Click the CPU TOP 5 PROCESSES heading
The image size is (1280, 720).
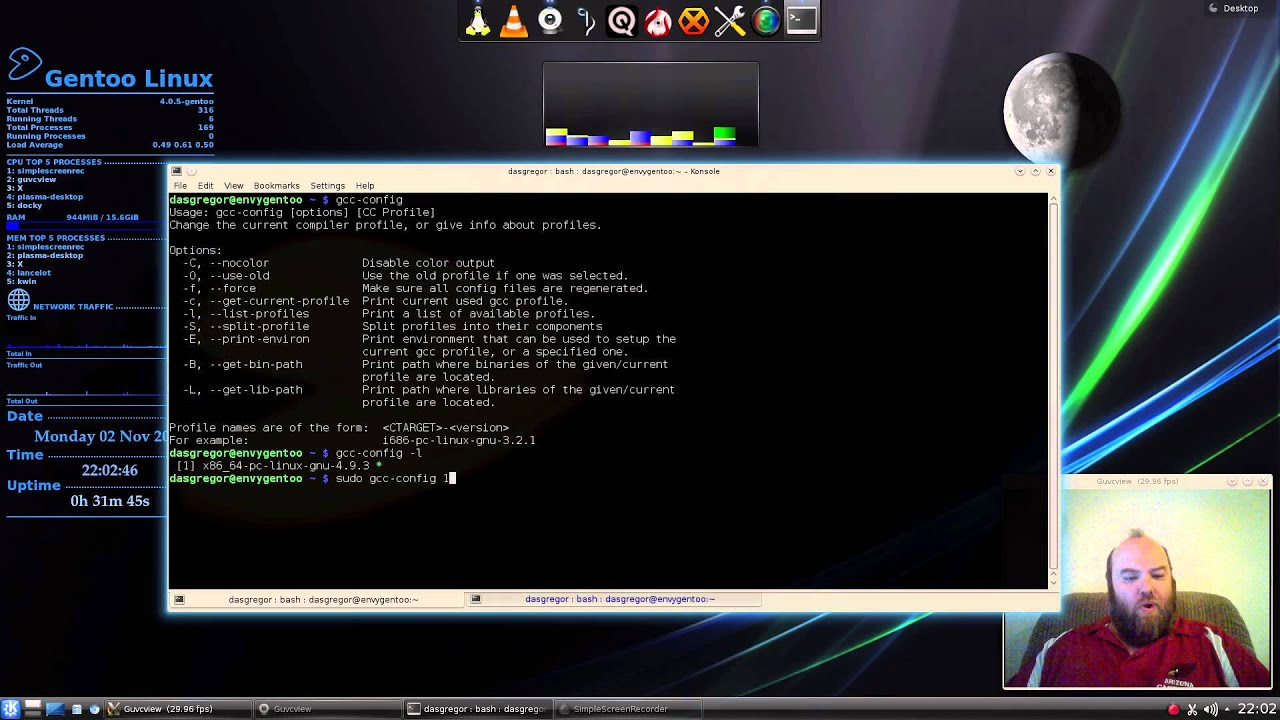click(x=54, y=162)
